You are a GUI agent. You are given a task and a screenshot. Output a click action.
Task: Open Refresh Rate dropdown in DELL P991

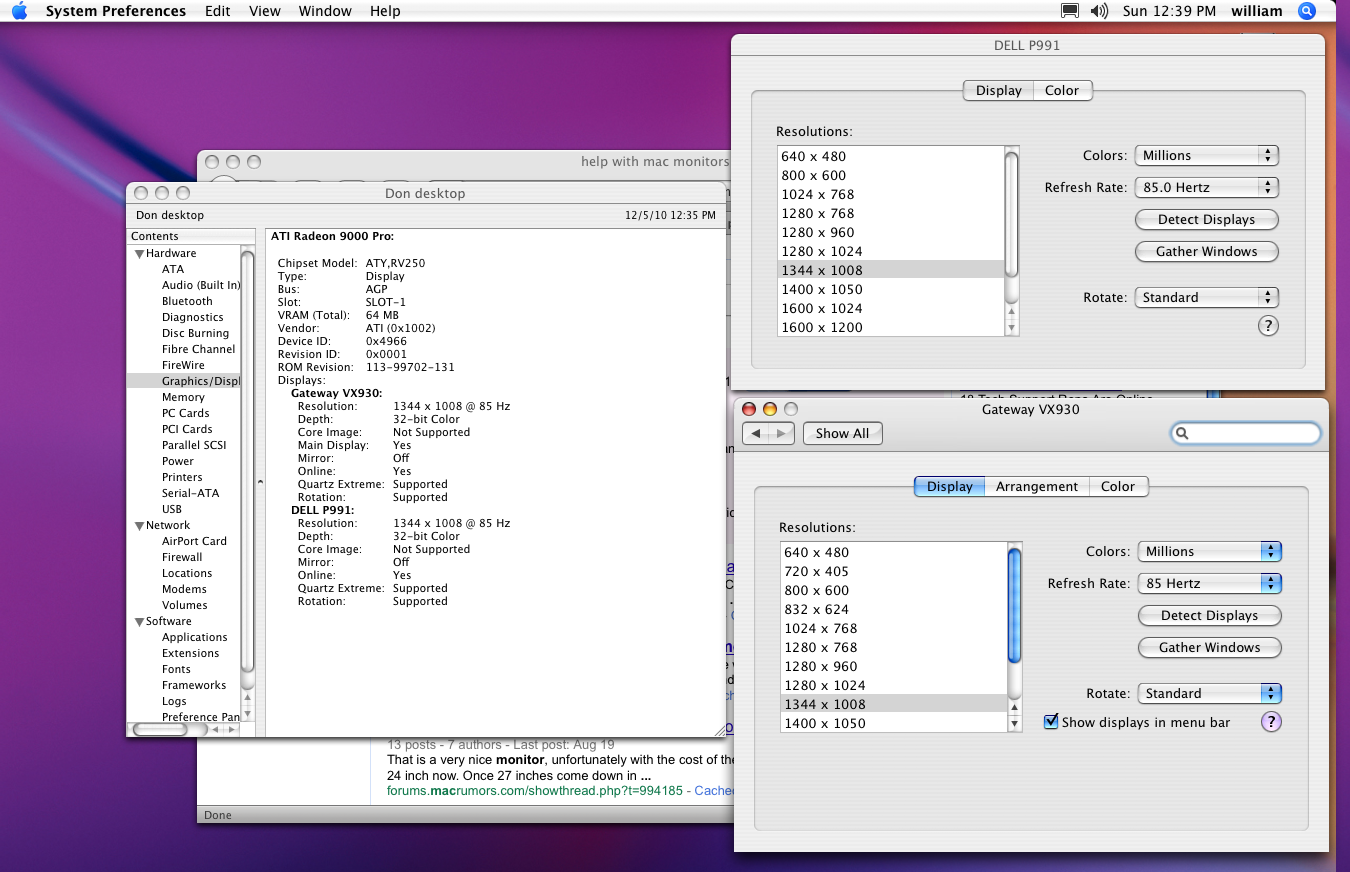tap(1207, 188)
